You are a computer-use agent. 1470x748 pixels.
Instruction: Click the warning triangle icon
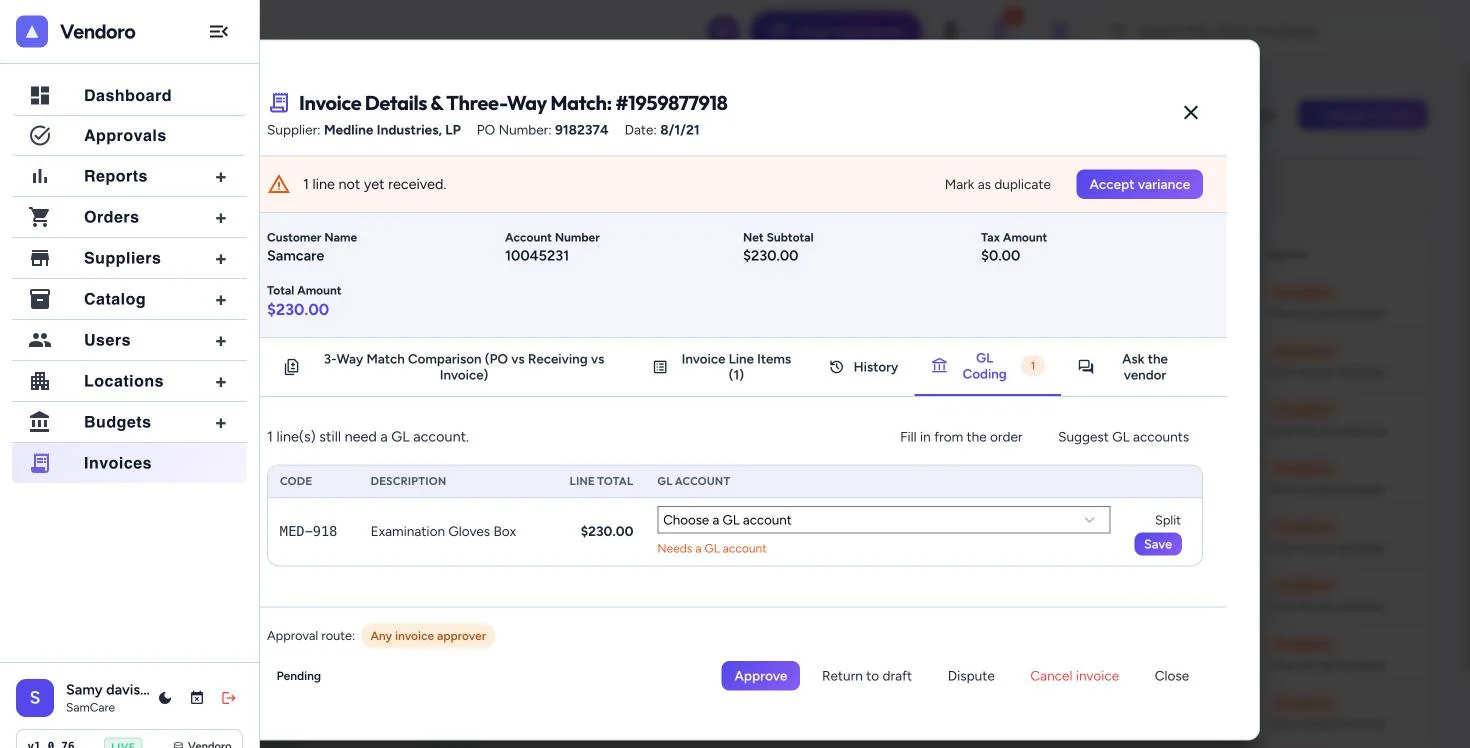279,184
